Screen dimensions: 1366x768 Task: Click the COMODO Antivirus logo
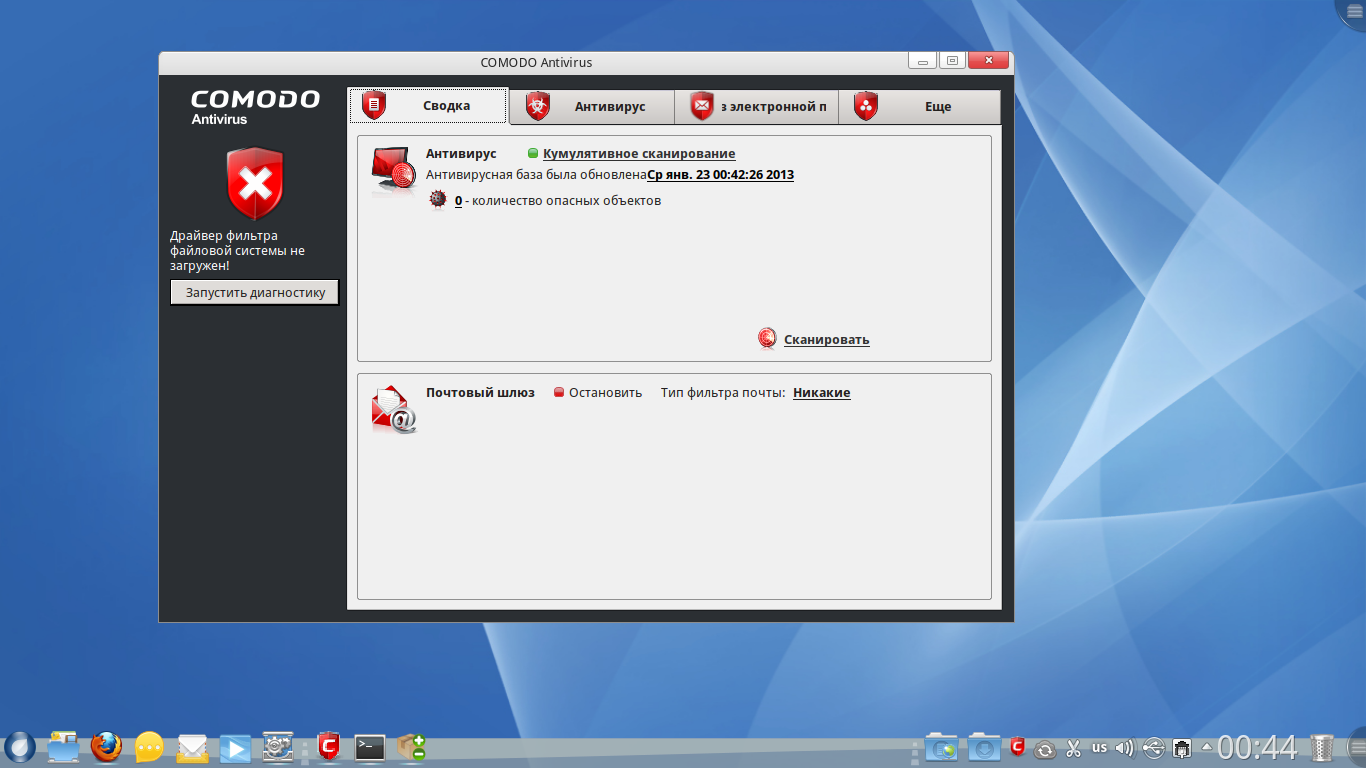[x=255, y=107]
